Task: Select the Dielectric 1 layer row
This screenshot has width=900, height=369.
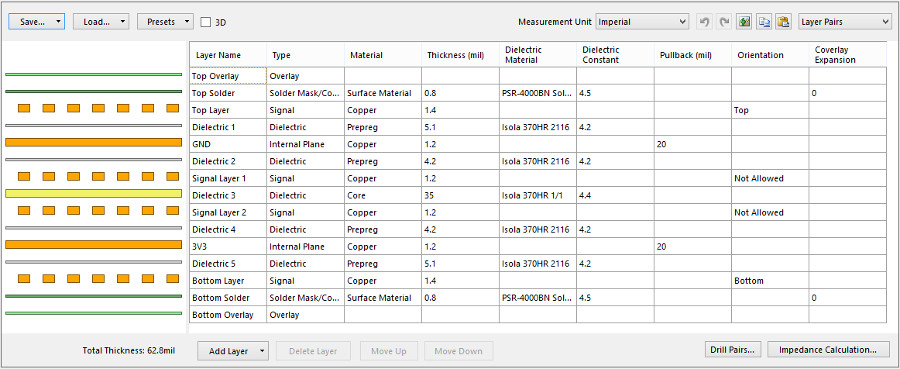Action: click(538, 127)
